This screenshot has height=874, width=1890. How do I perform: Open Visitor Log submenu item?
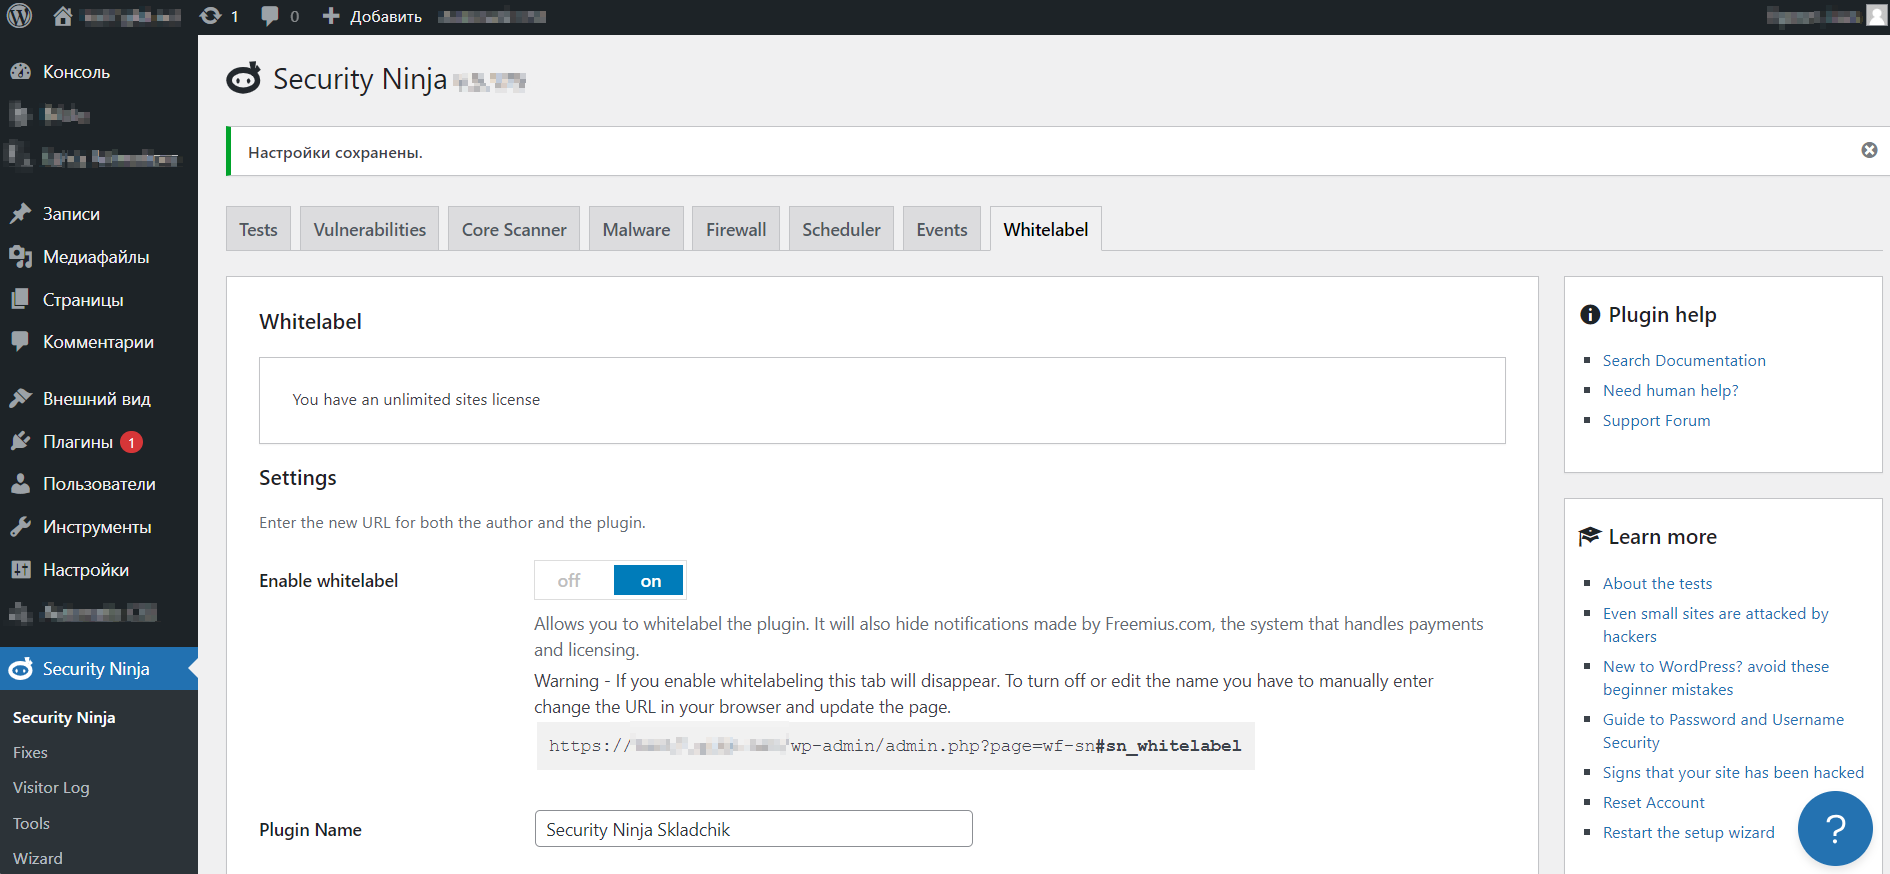[x=51, y=788]
